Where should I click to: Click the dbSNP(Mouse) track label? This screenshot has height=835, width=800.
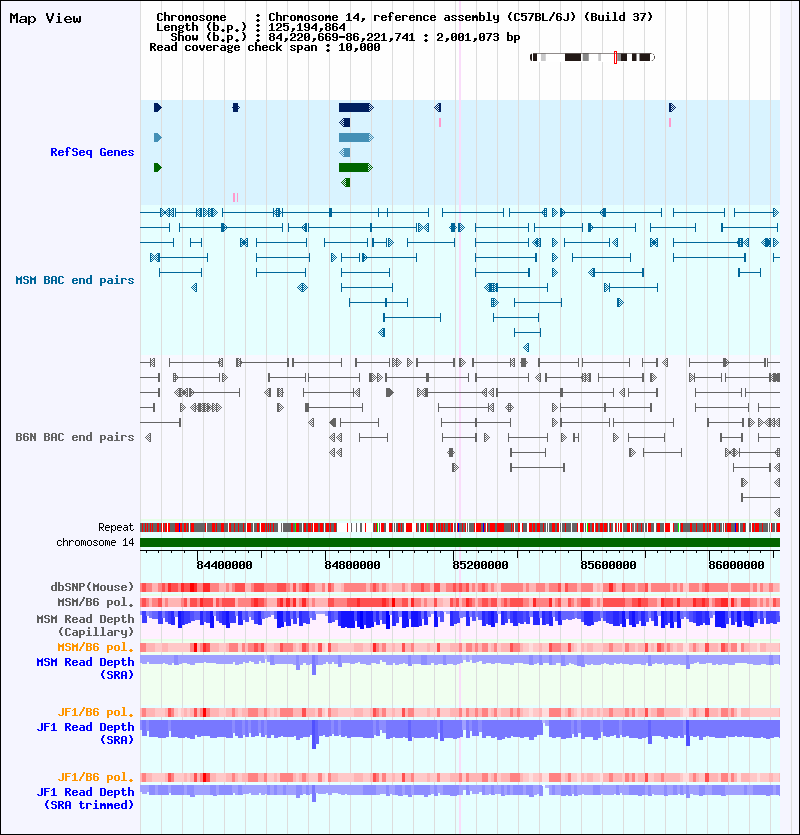(x=92, y=587)
